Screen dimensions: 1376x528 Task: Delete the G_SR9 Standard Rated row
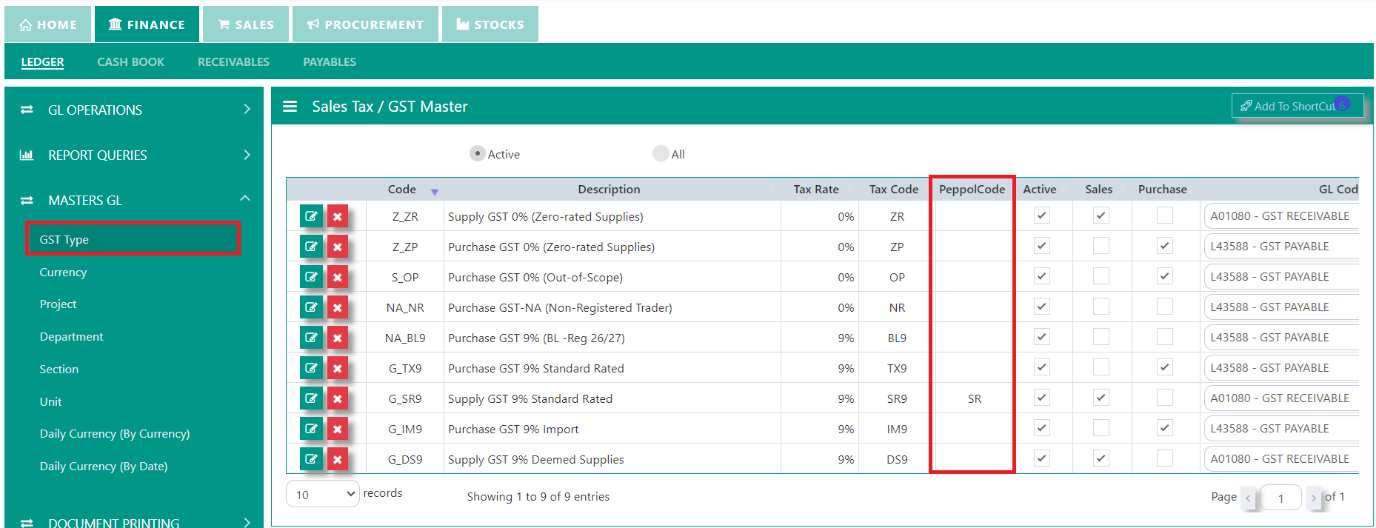coord(338,398)
